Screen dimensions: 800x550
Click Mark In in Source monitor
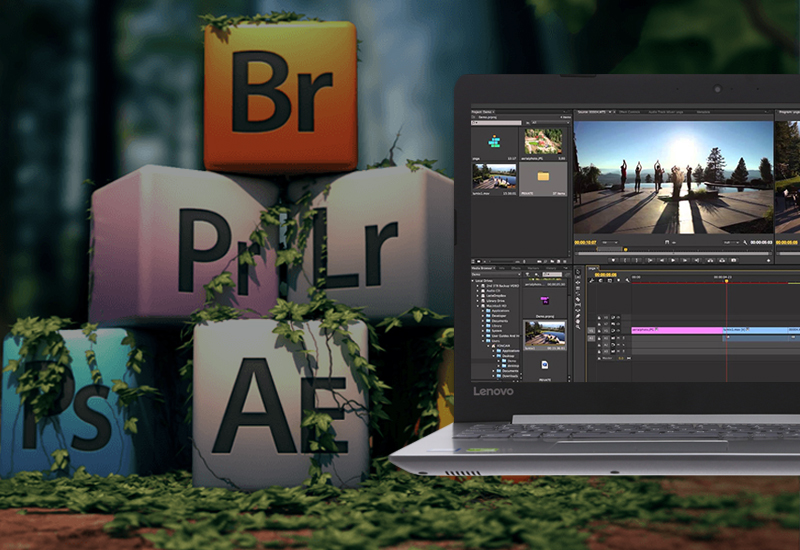click(625, 260)
